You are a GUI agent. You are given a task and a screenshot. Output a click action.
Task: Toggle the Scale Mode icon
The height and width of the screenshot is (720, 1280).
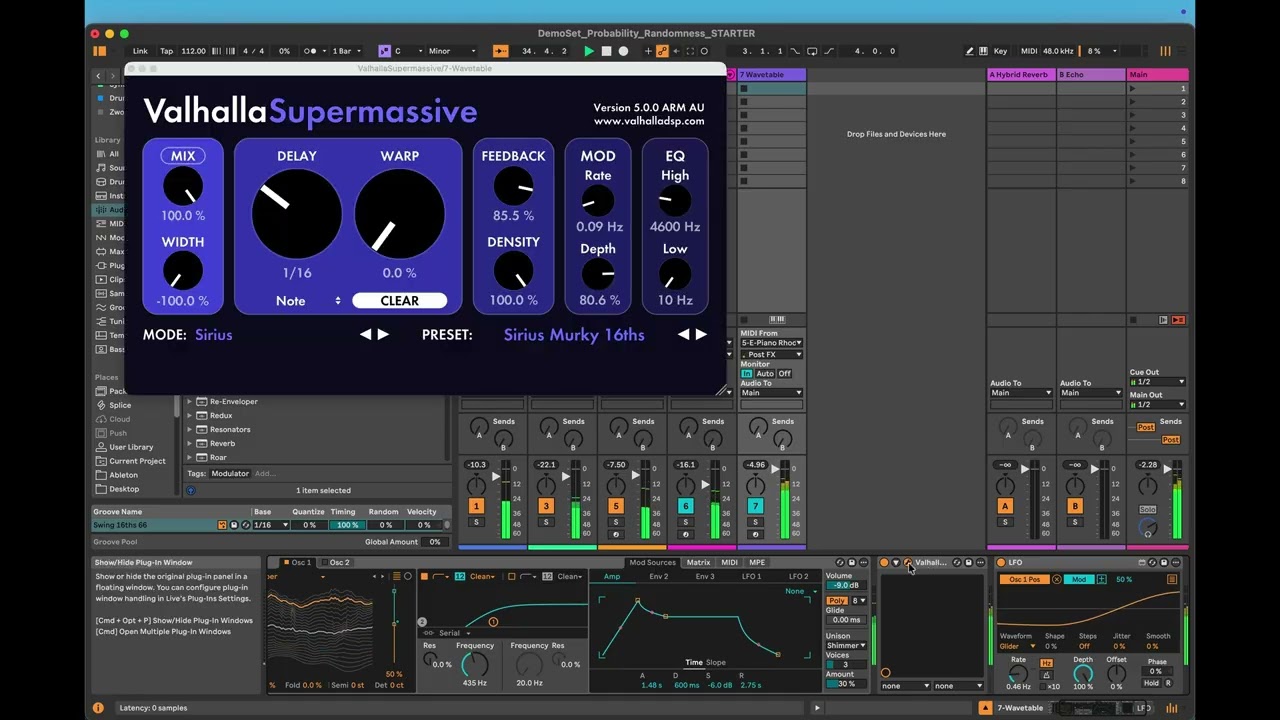384,51
